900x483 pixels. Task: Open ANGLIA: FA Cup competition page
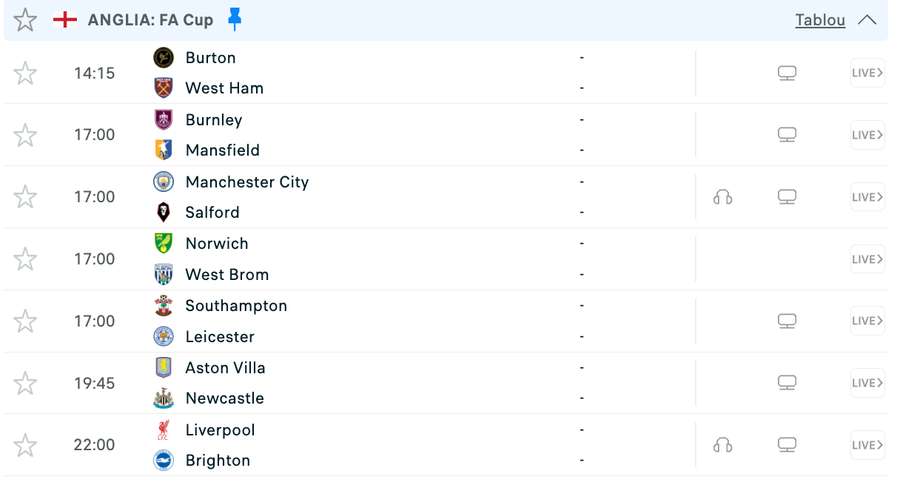(150, 20)
